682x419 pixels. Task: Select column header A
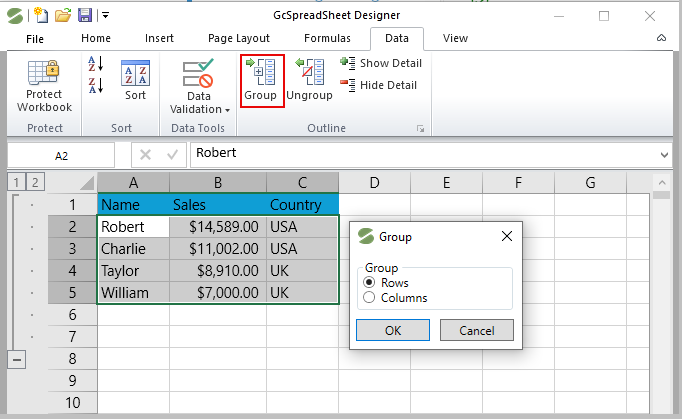point(134,183)
